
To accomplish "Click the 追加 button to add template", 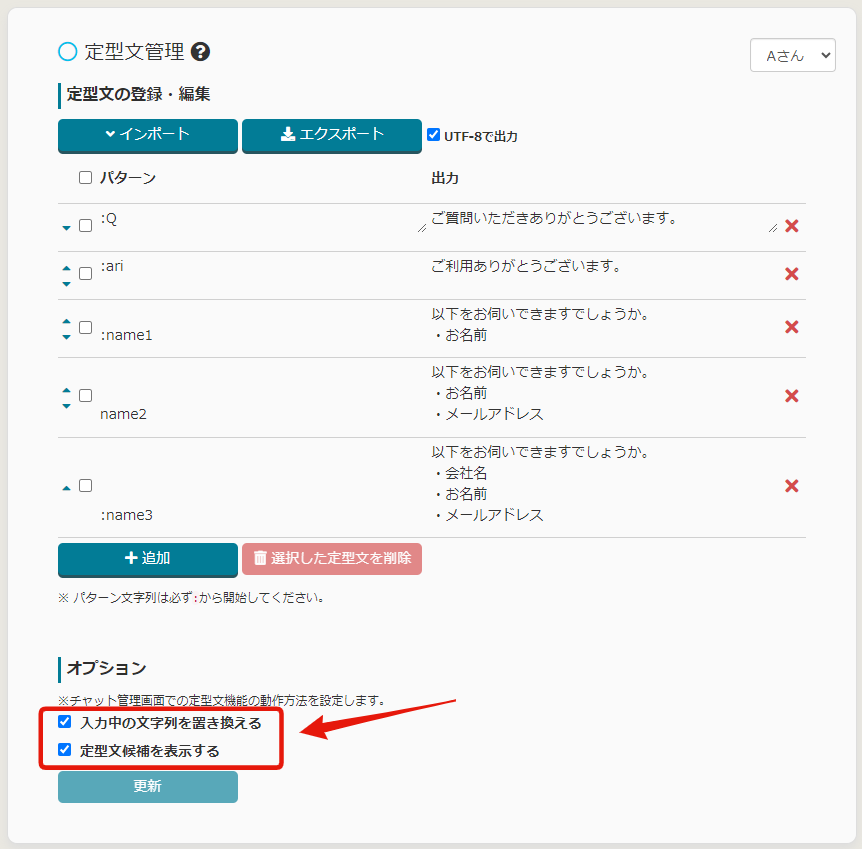I will click(x=147, y=559).
